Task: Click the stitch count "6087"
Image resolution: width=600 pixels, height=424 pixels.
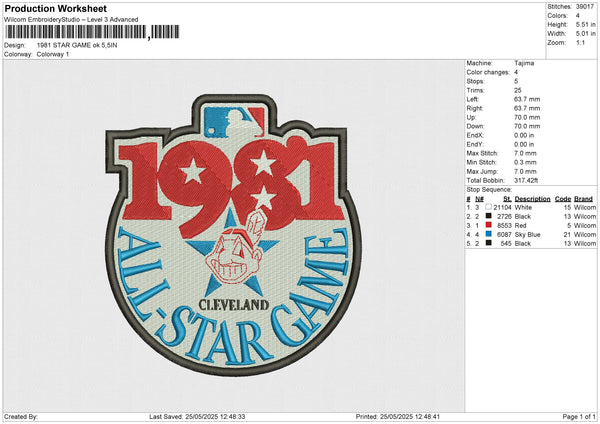Action: 504,235
